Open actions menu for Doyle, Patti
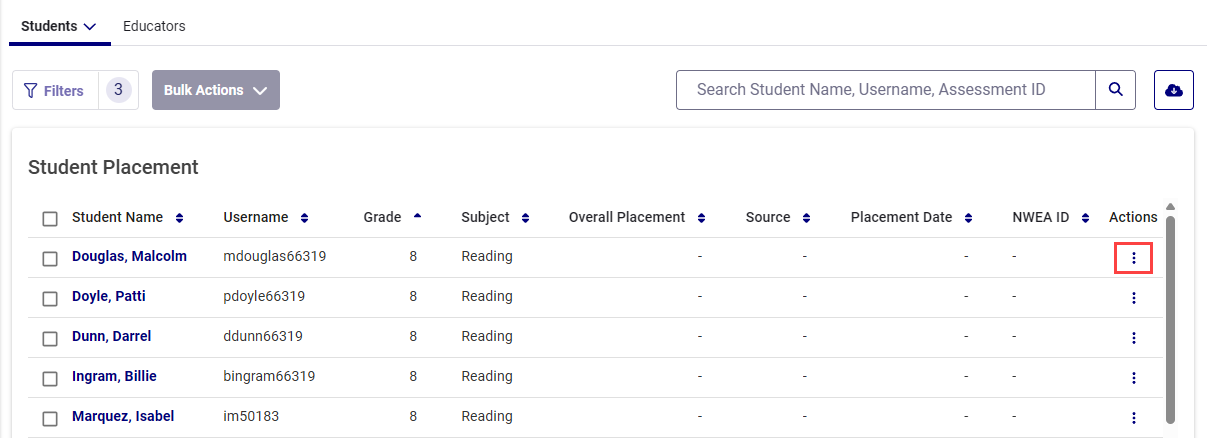This screenshot has height=438, width=1207. click(x=1134, y=298)
